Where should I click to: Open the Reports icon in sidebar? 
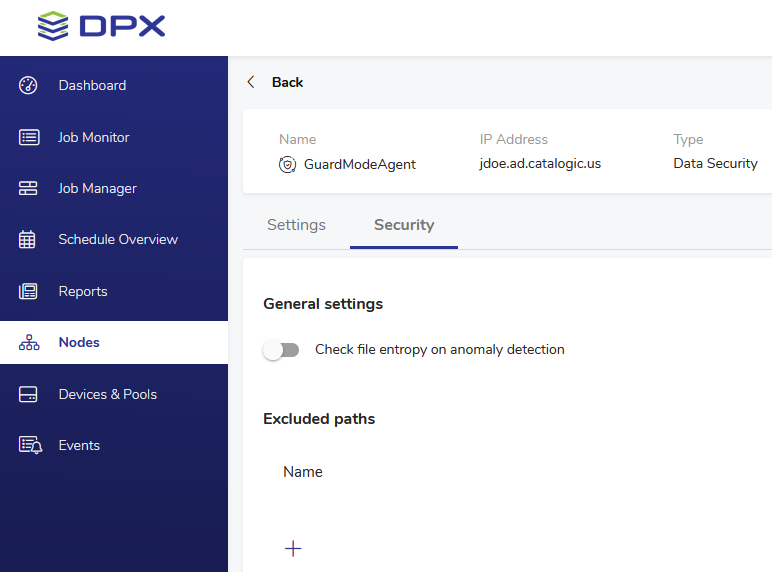(x=28, y=291)
